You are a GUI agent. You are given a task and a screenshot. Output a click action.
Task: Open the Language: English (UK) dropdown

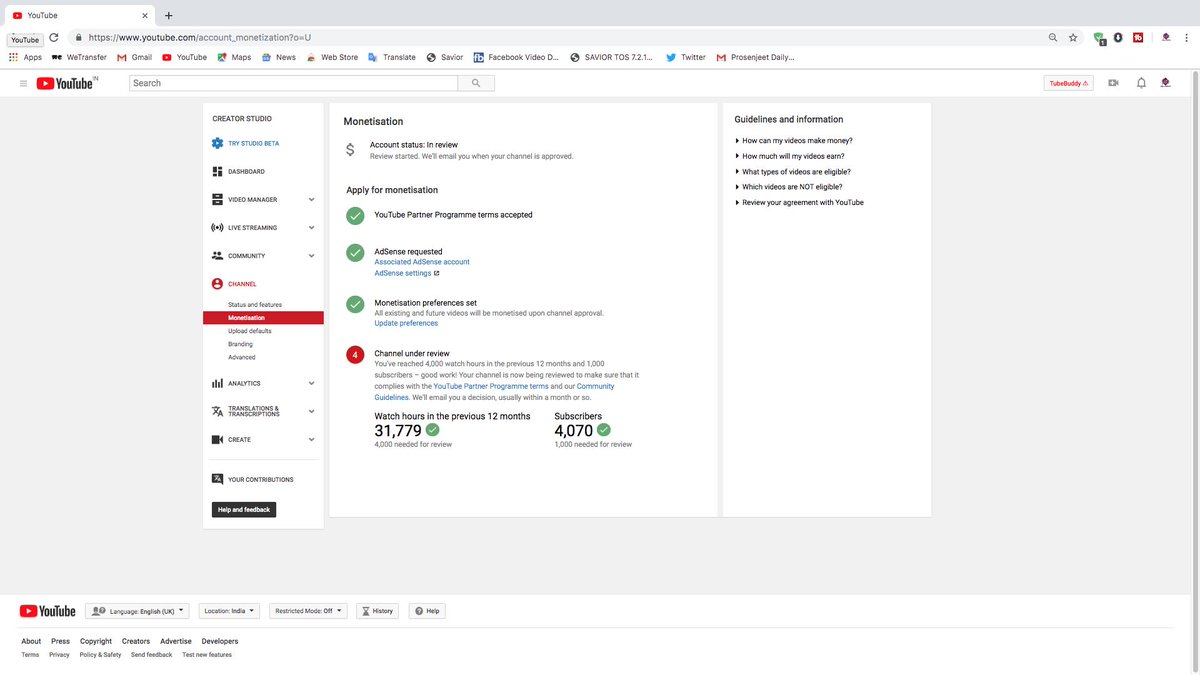[x=137, y=611]
